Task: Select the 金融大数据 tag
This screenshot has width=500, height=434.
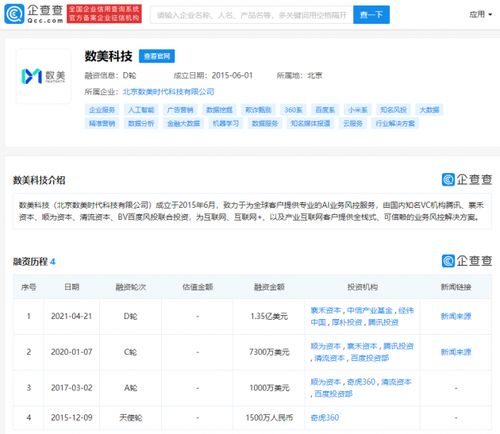Action: point(183,123)
